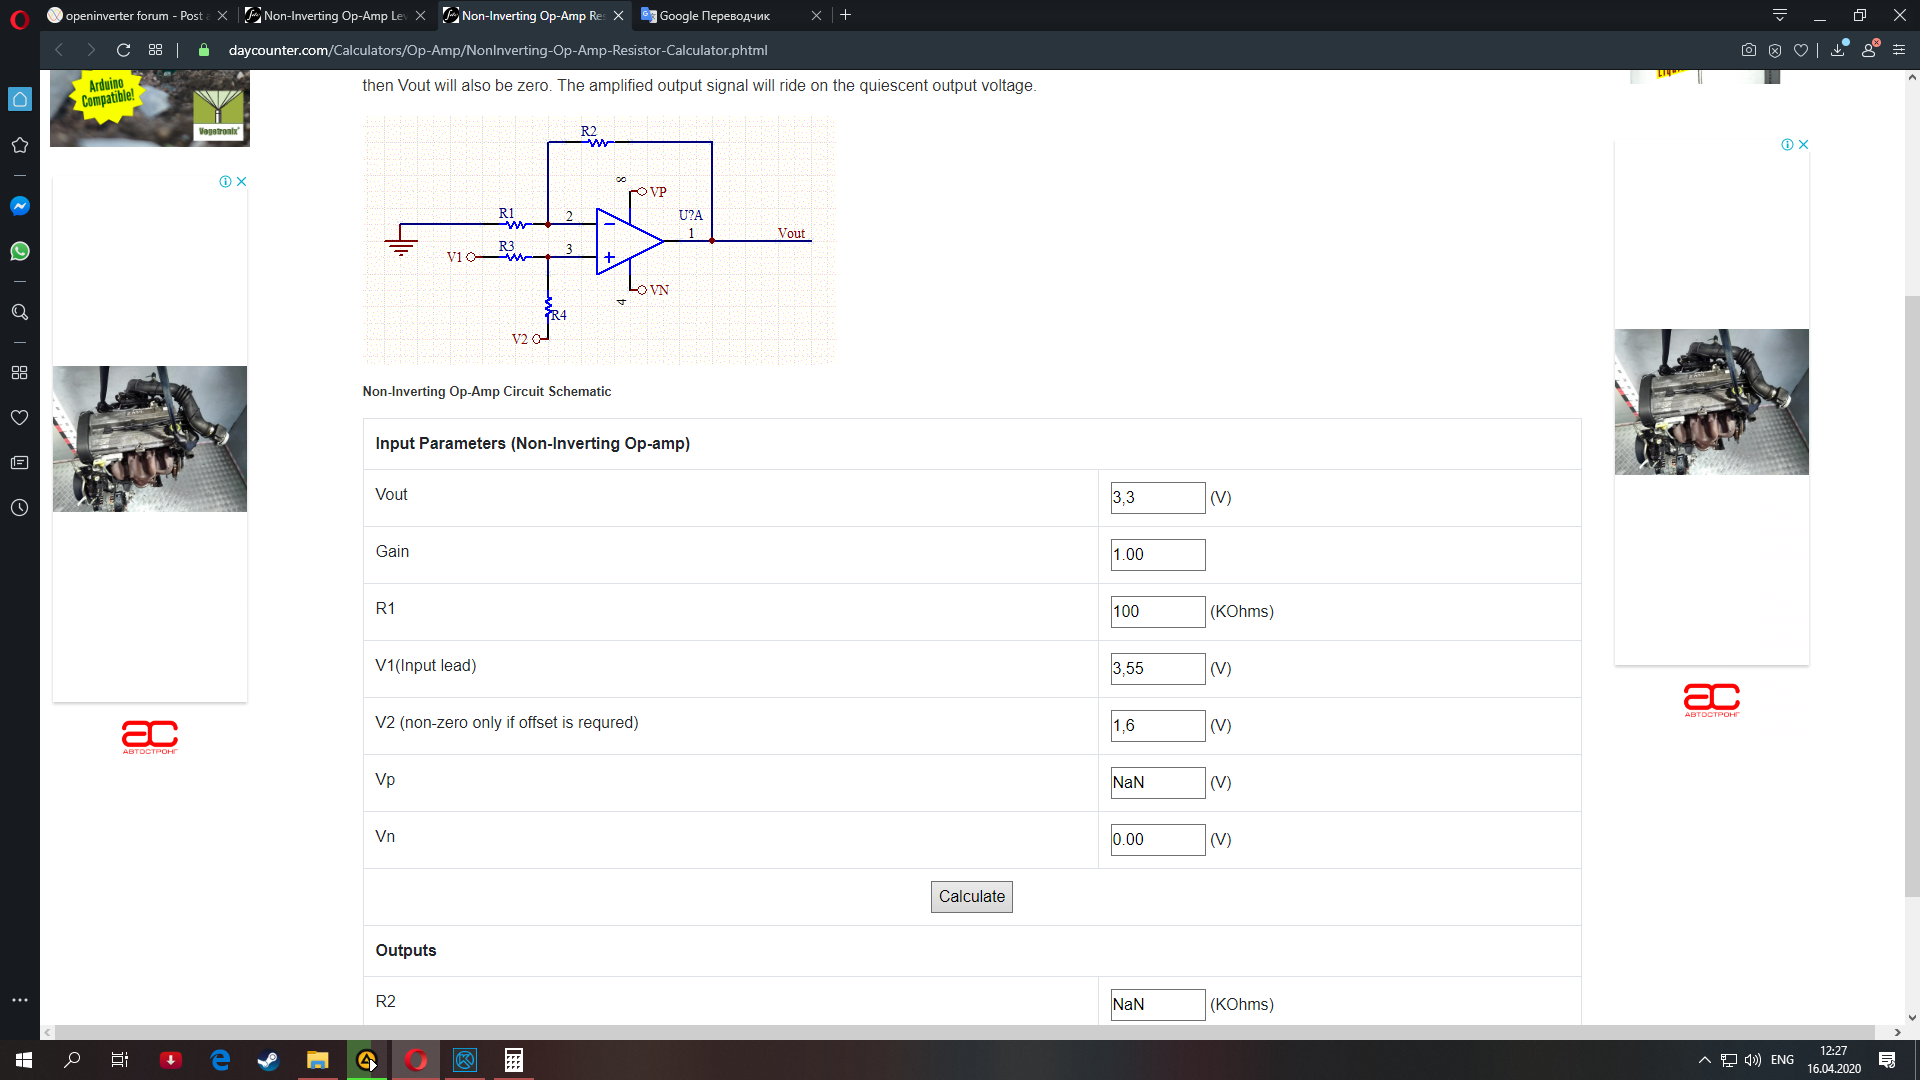
Task: Expand hidden system tray icons
Action: point(1704,1060)
